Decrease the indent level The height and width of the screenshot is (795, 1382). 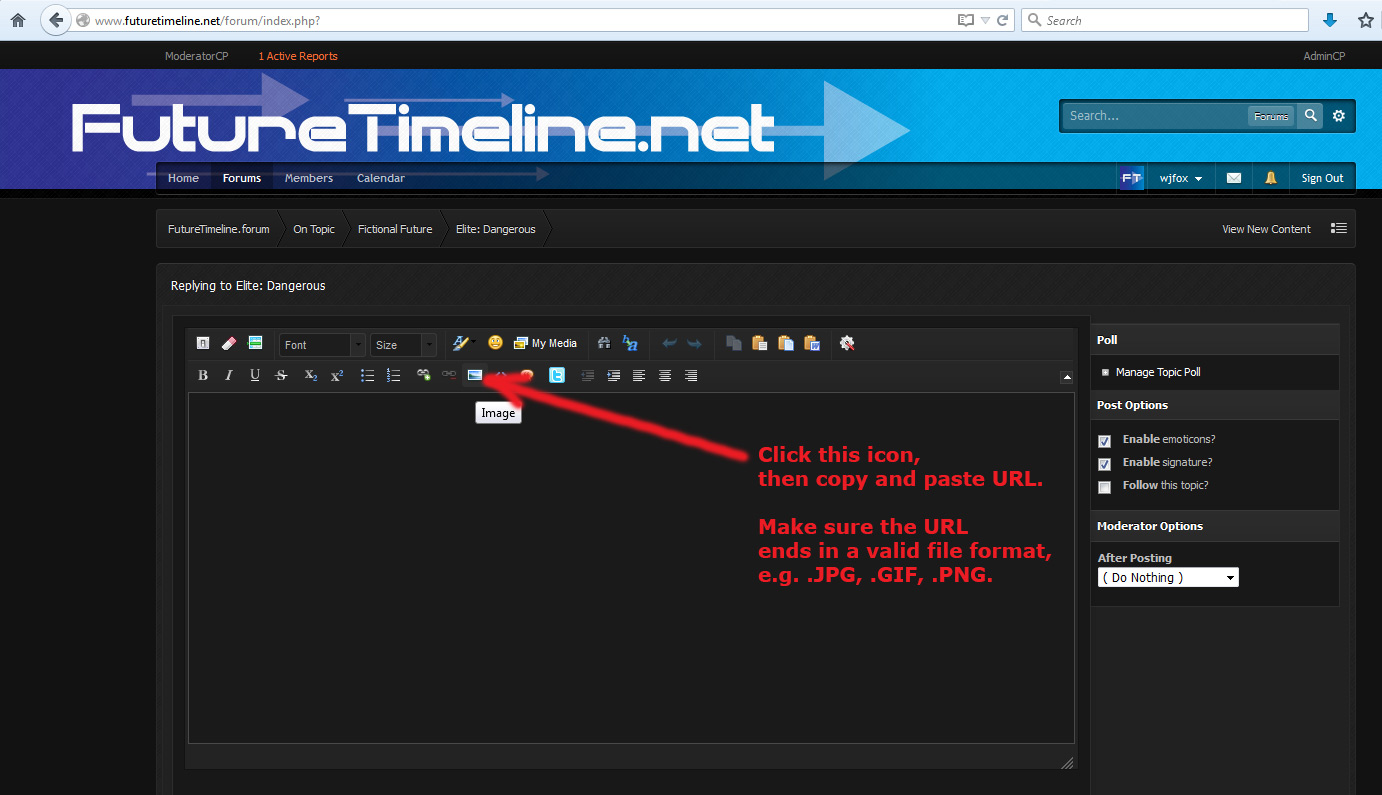click(588, 375)
